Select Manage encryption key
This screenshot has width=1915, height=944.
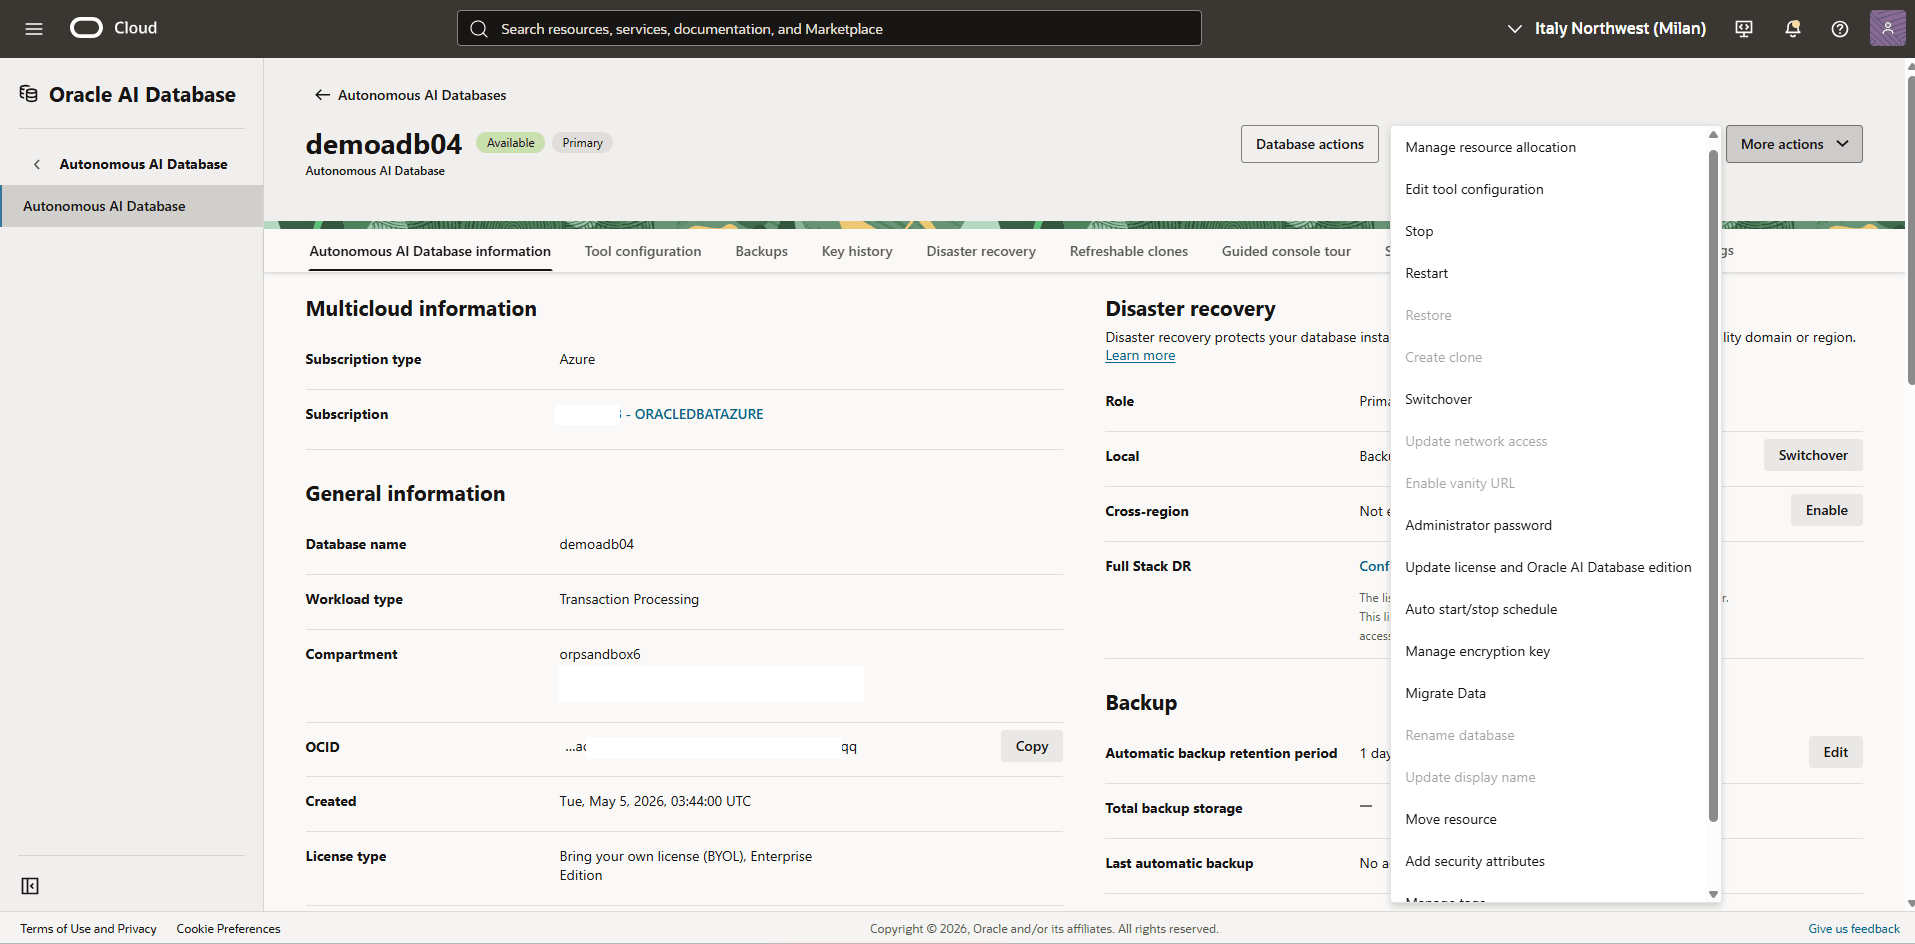[x=1477, y=651]
